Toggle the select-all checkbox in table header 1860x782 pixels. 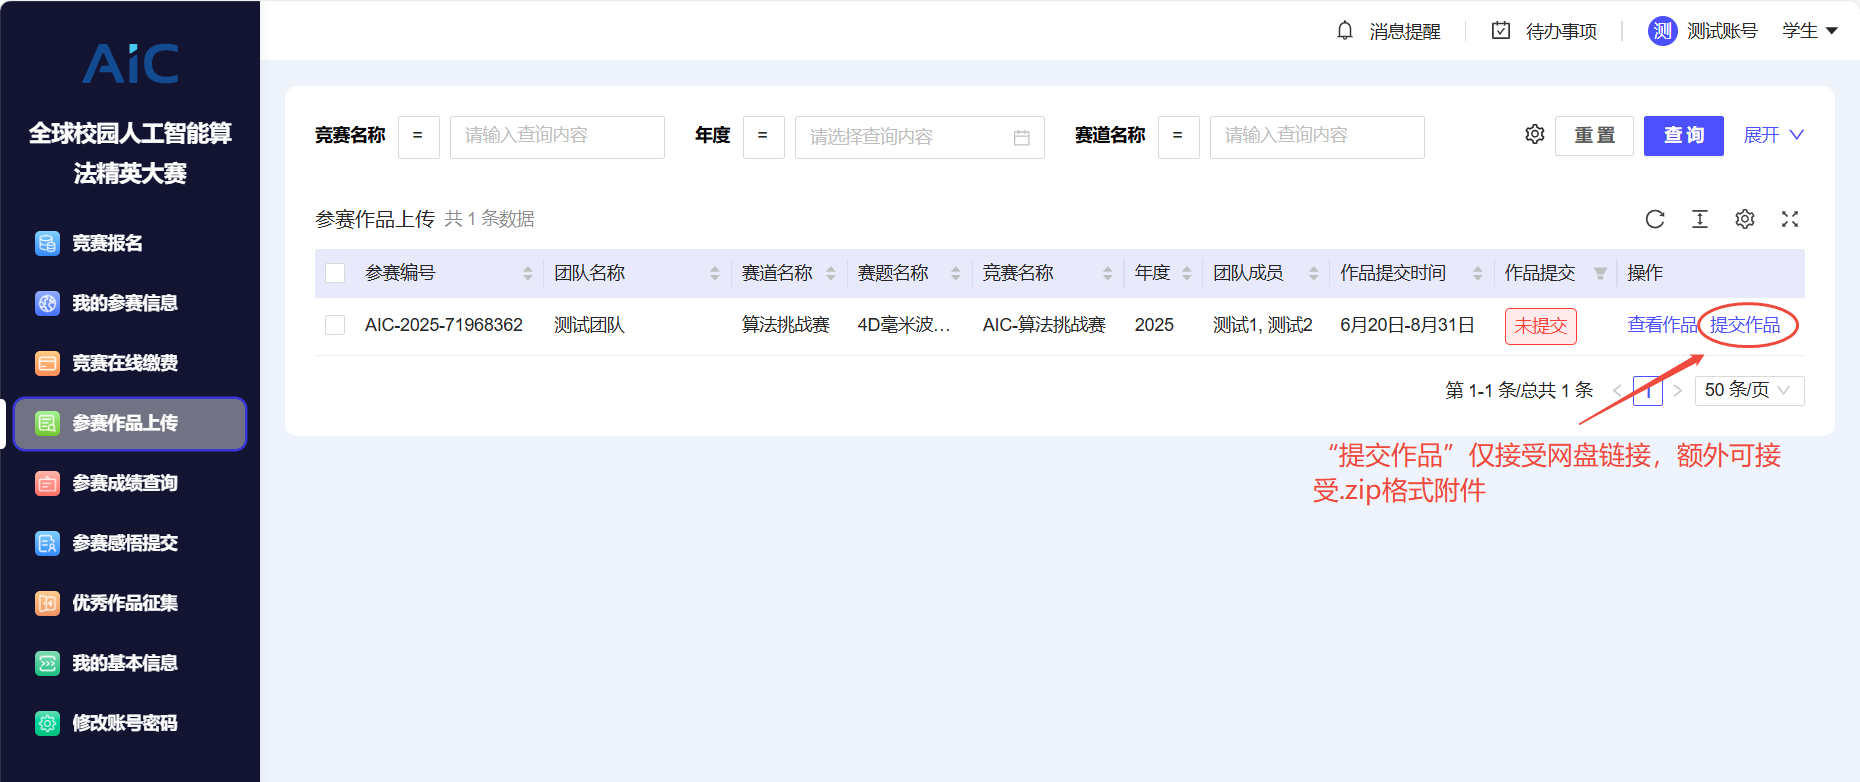click(335, 273)
